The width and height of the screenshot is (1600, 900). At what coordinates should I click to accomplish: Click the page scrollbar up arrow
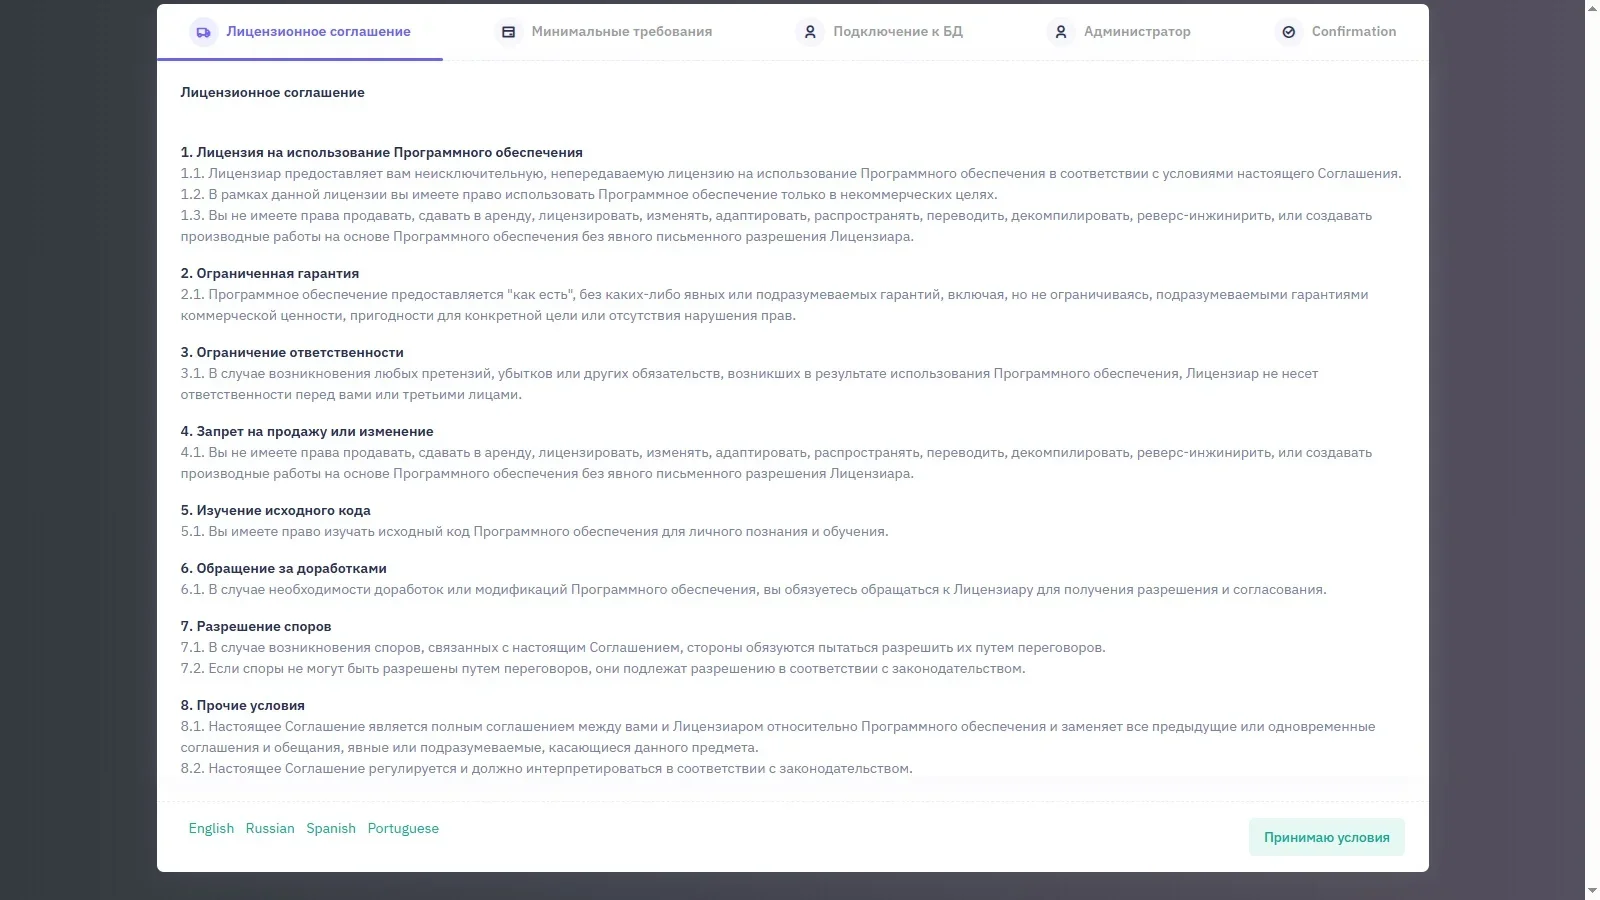coord(1592,8)
